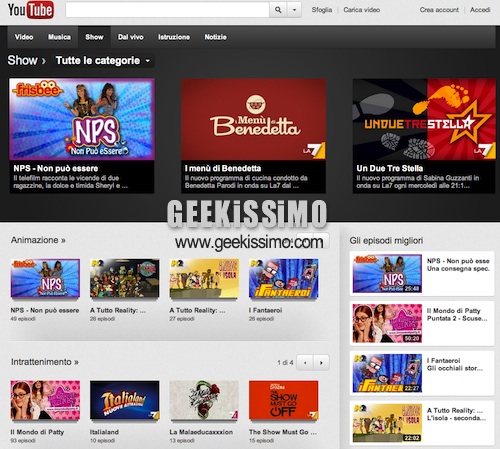500x449 pixels.
Task: Open the Animazione category link
Action: click(38, 240)
